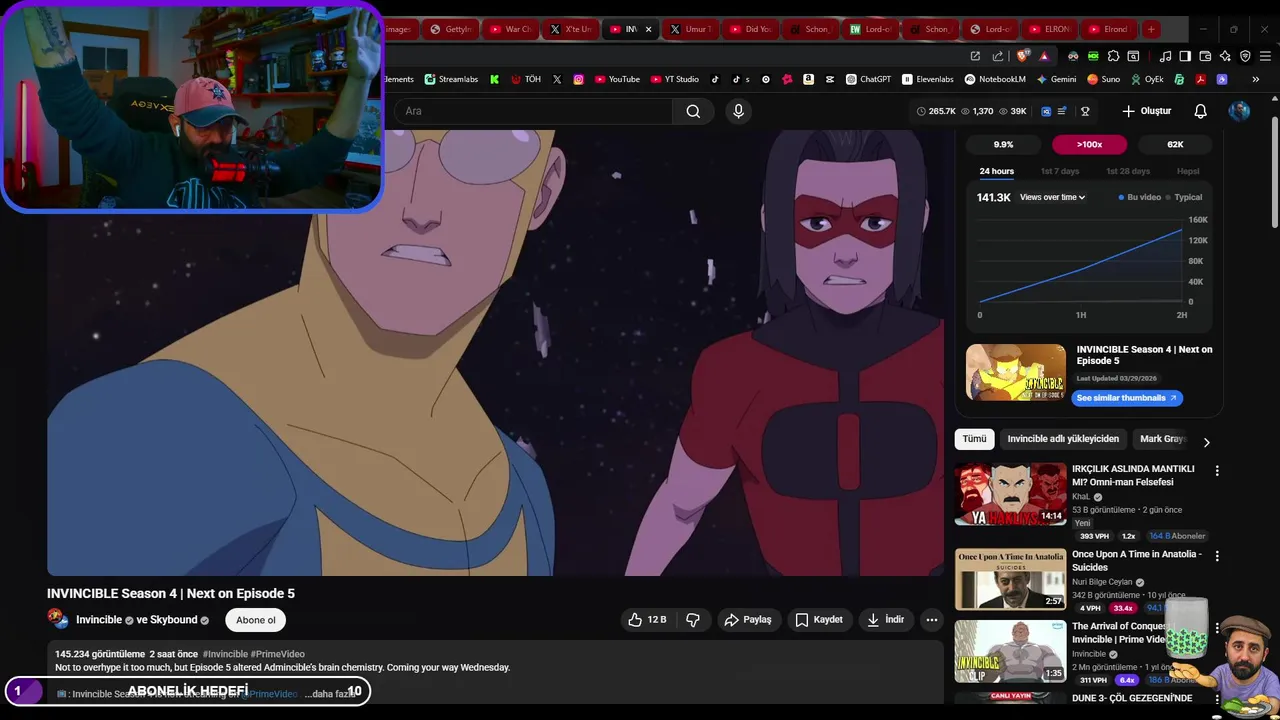The width and height of the screenshot is (1280, 720).
Task: Open the Invincible channel name link
Action: (99, 620)
